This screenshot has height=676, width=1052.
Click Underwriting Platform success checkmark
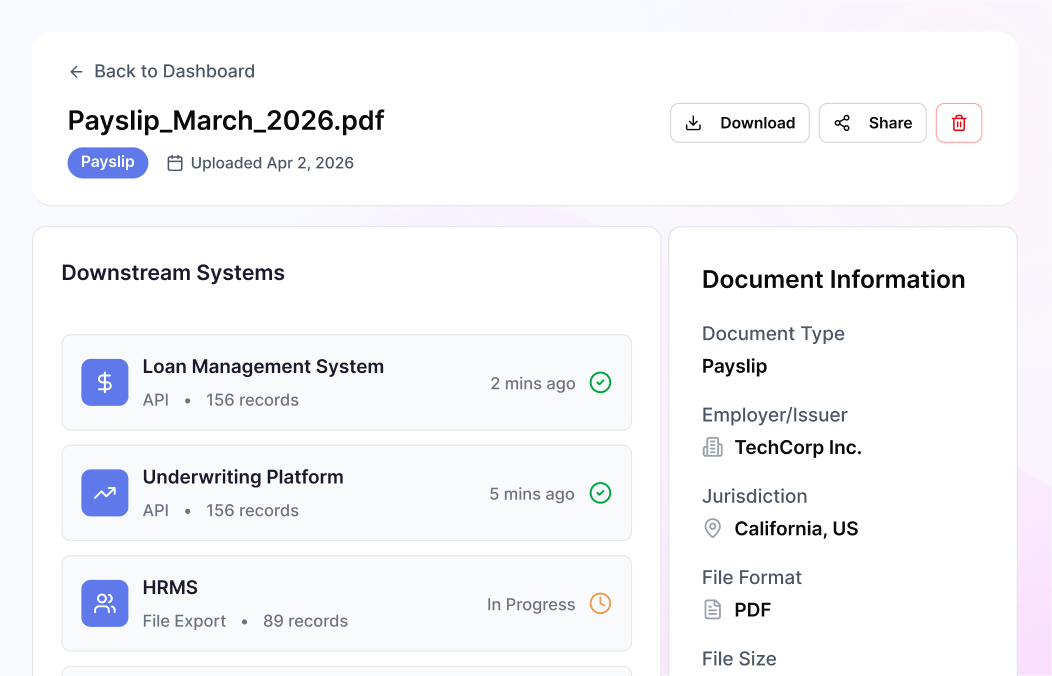[x=600, y=493]
